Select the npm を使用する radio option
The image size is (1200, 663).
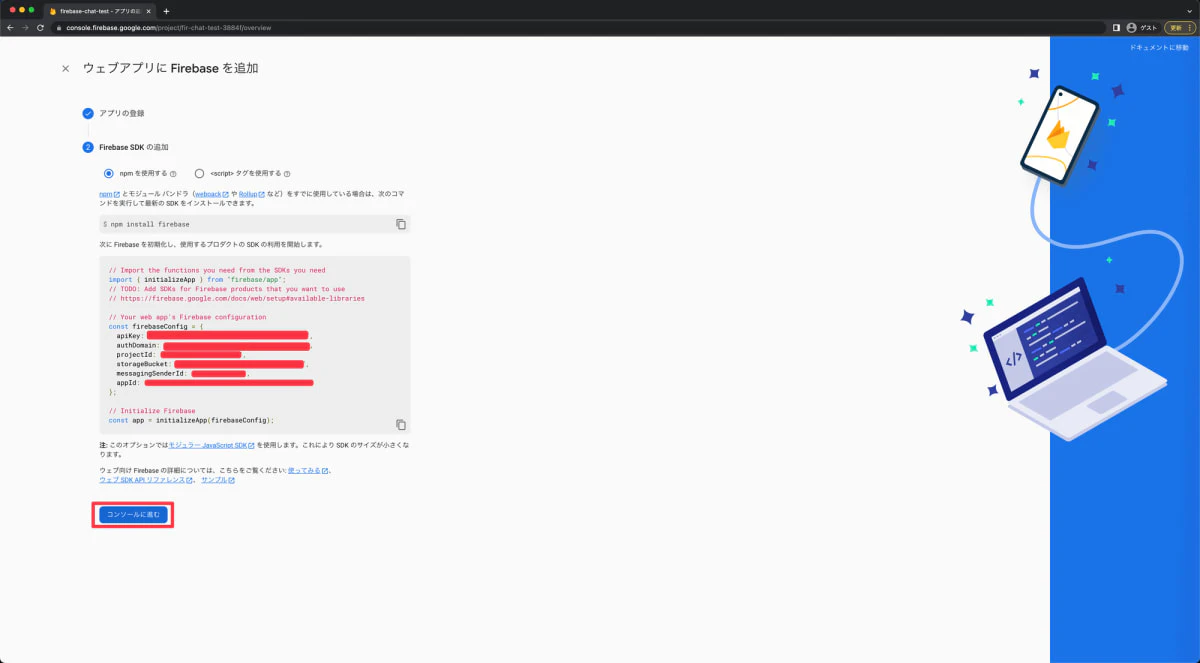point(108,173)
